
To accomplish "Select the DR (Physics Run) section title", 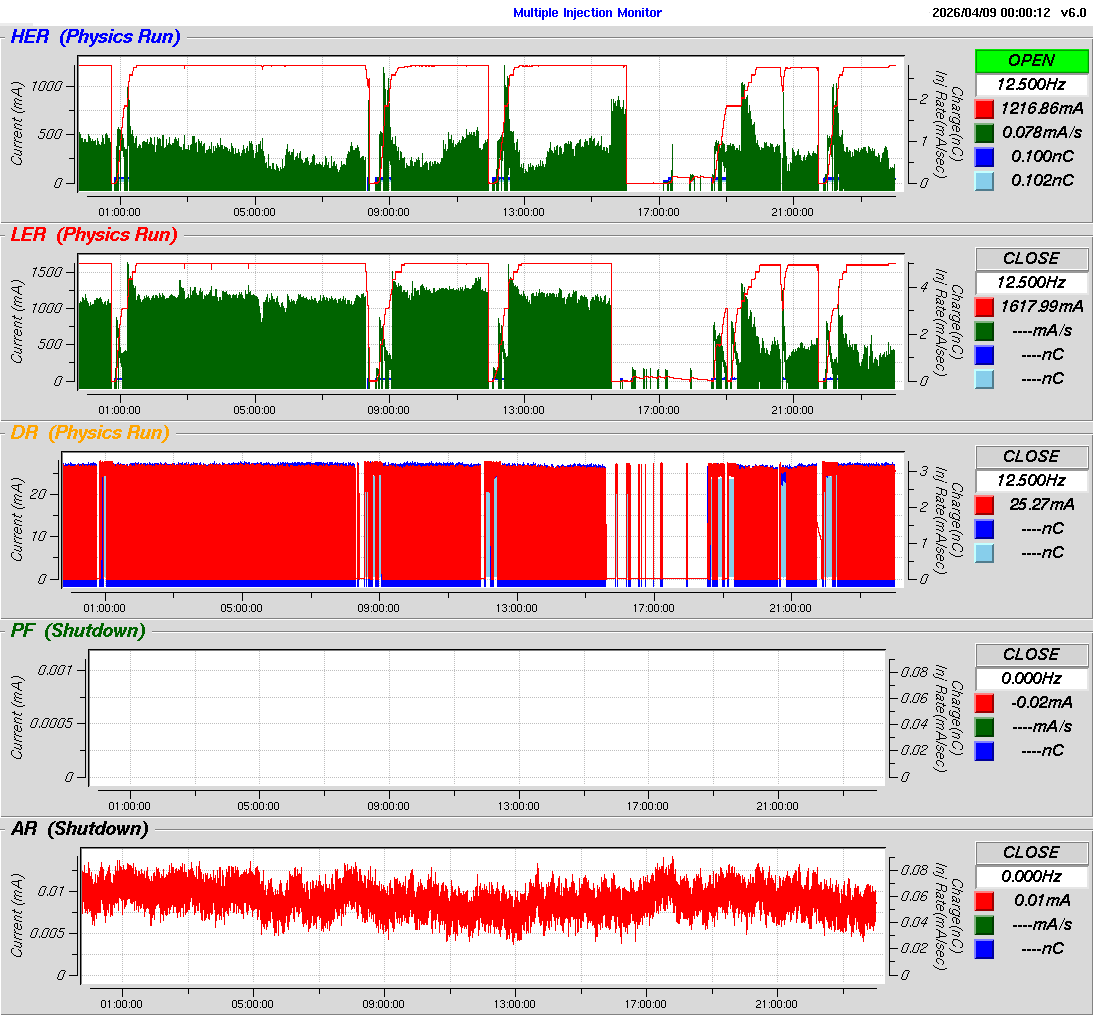I will [x=90, y=433].
